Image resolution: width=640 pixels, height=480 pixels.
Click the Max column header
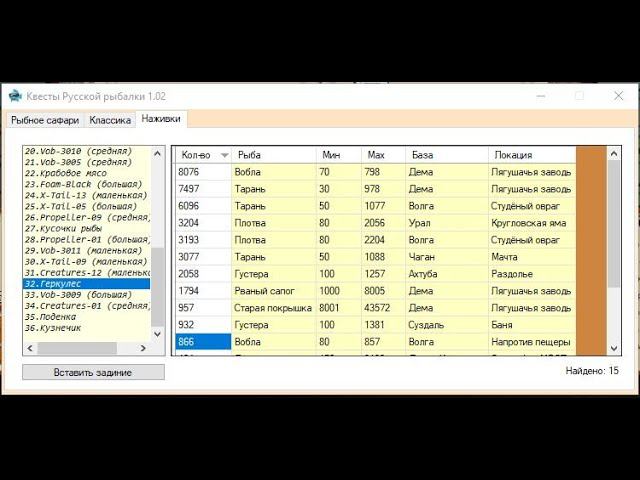pos(383,155)
